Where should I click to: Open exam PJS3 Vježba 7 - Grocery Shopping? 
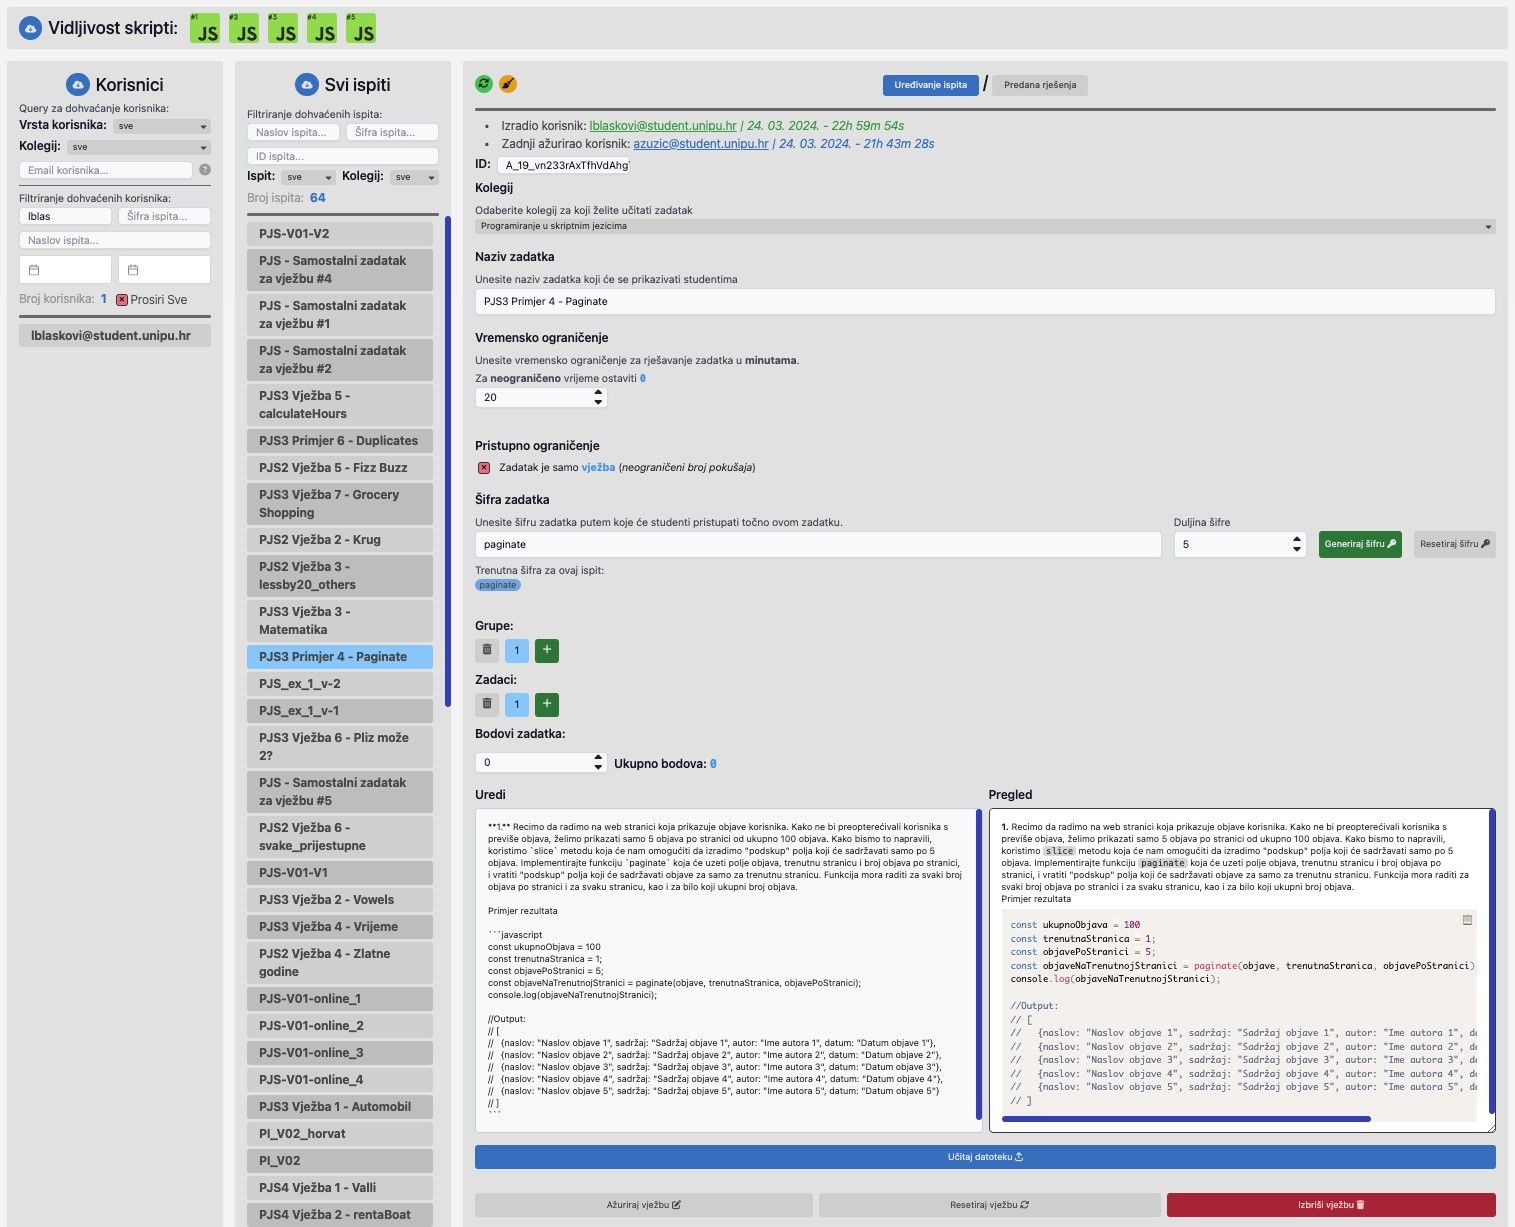pyautogui.click(x=340, y=504)
